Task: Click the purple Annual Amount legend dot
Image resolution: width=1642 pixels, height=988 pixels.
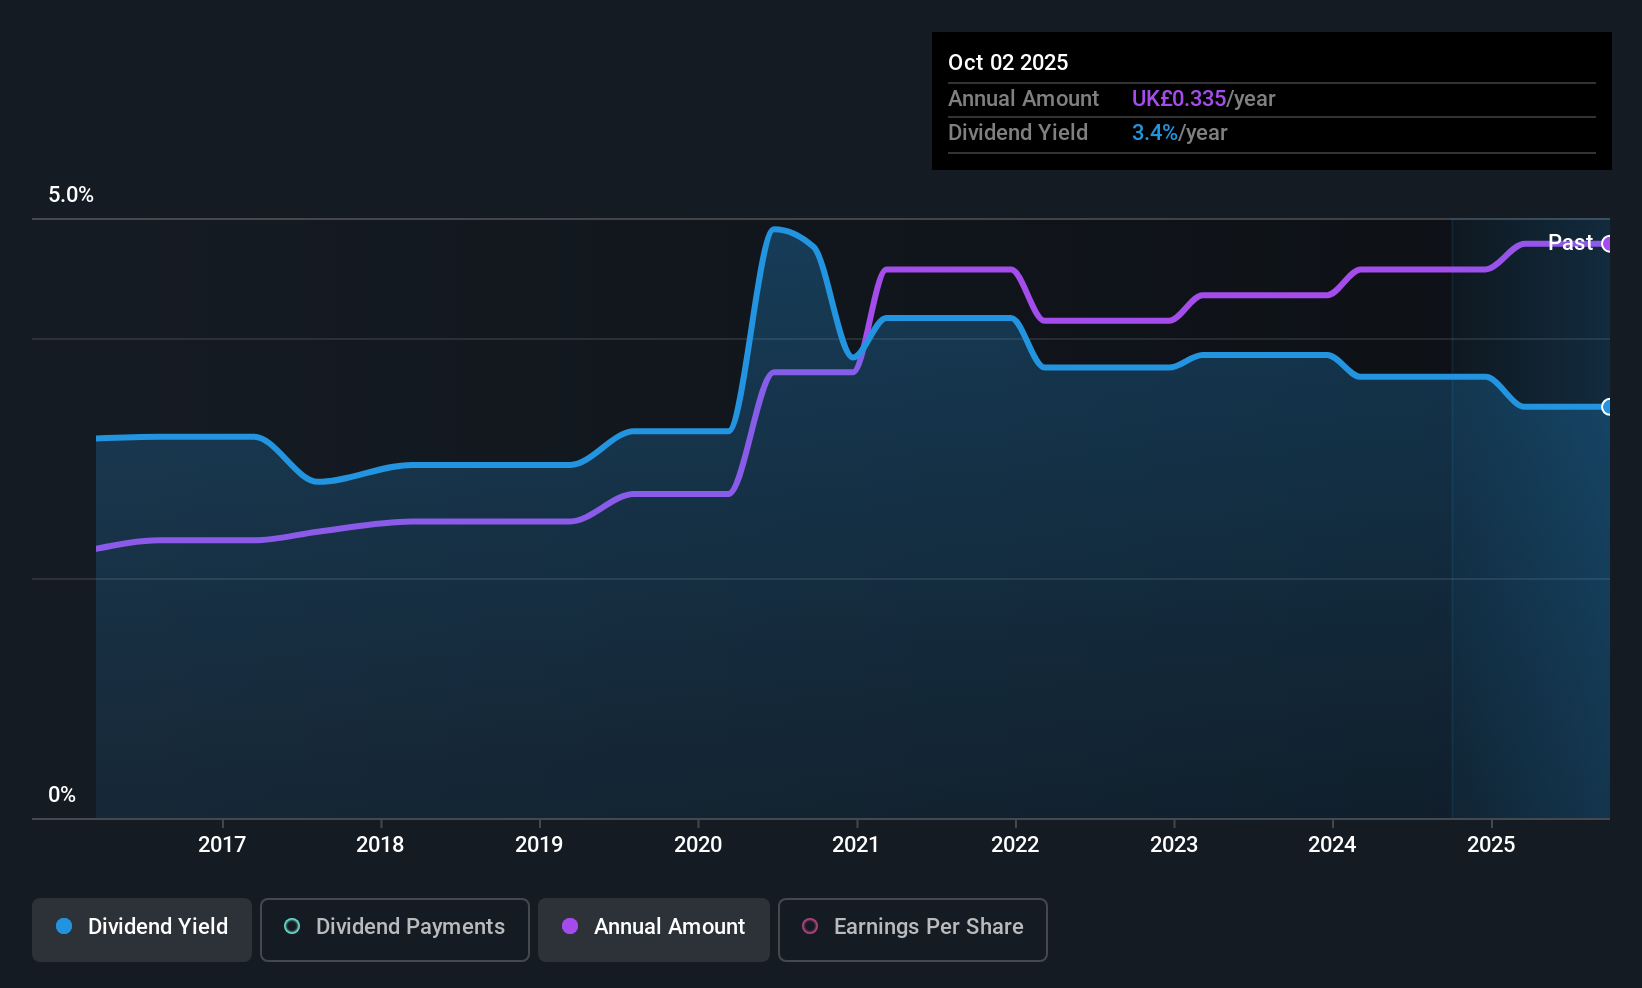Action: 570,926
